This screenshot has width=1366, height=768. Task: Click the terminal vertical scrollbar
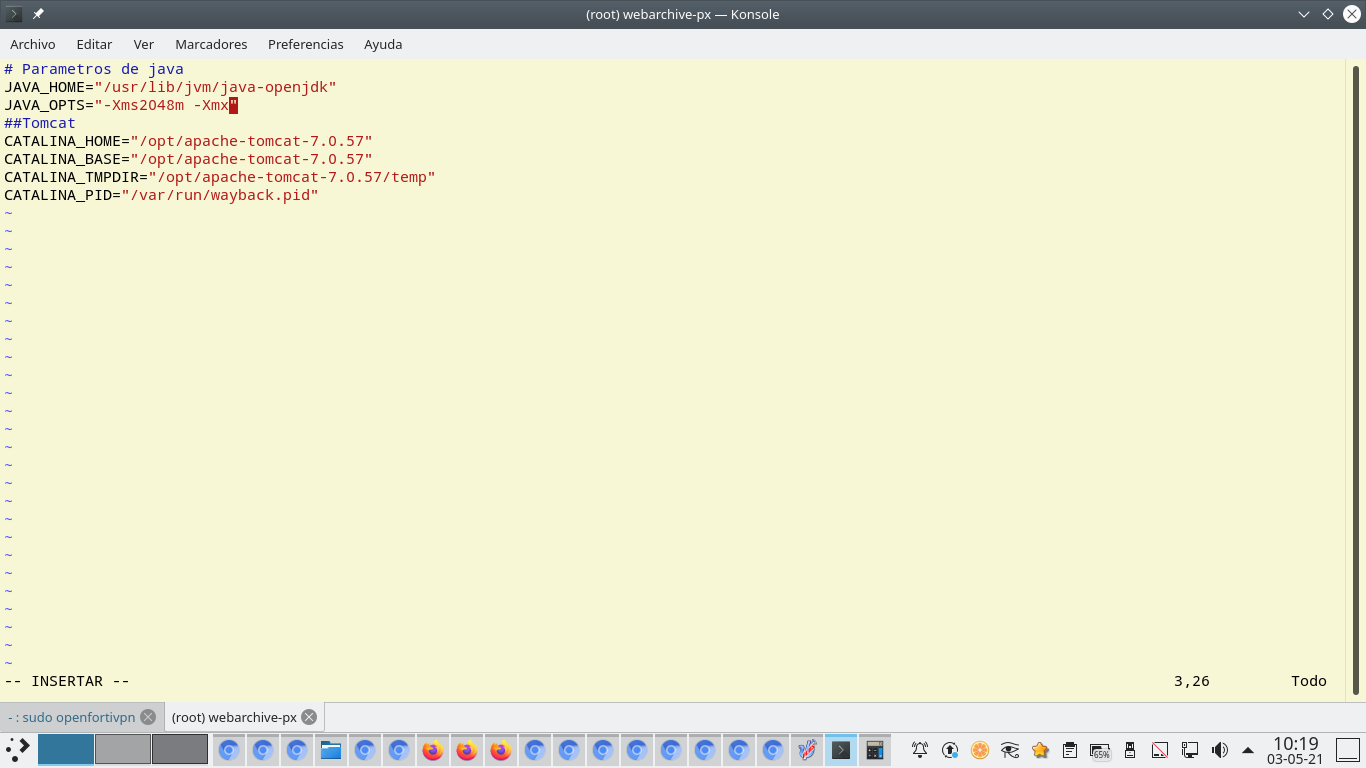pos(1357,380)
